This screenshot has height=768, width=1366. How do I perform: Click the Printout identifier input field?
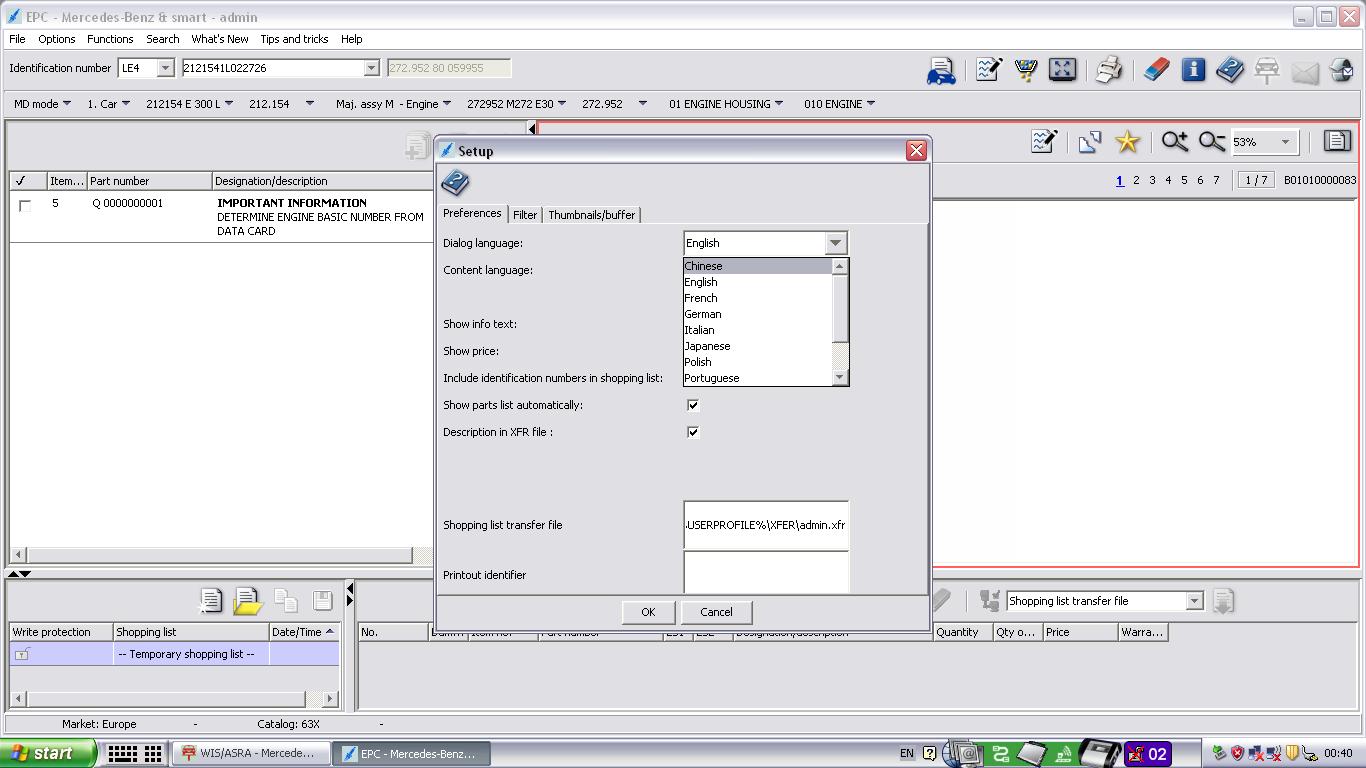pos(766,572)
